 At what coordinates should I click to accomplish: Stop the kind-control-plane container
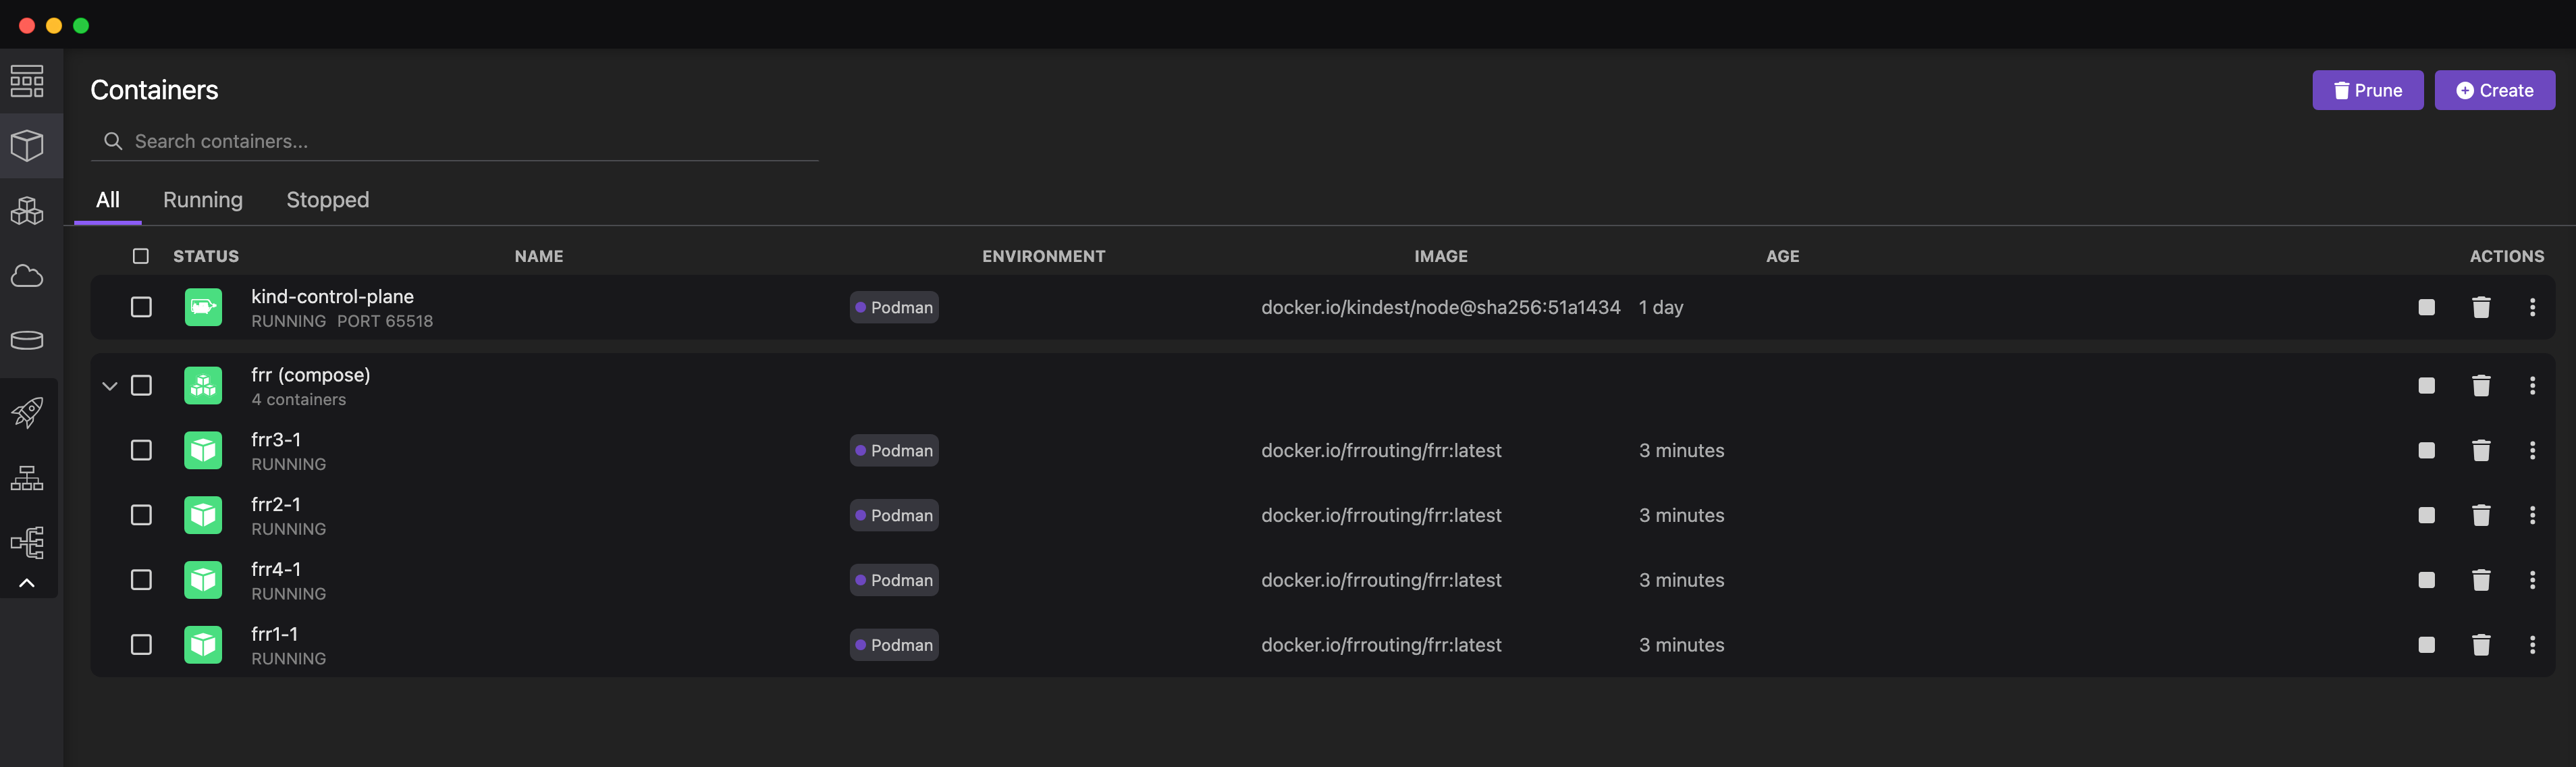[2426, 307]
